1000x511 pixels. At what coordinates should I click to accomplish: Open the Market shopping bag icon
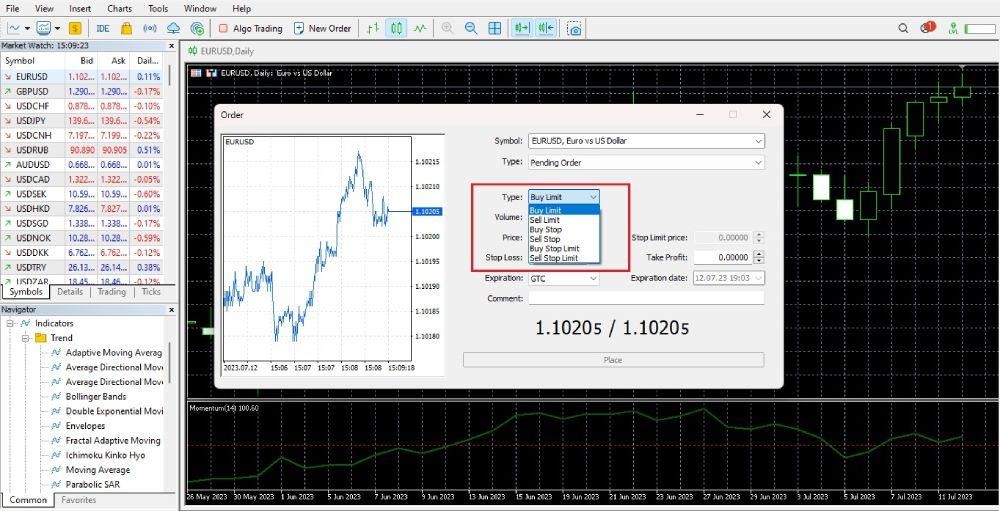pyautogui.click(x=127, y=28)
